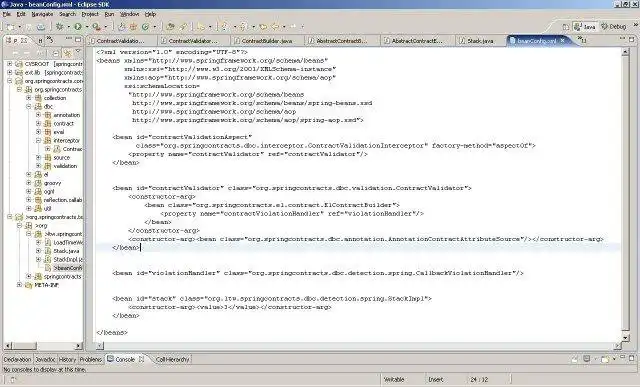Open the Javadoc view tab
Viewport: 640px width, 387px height.
[x=45, y=360]
